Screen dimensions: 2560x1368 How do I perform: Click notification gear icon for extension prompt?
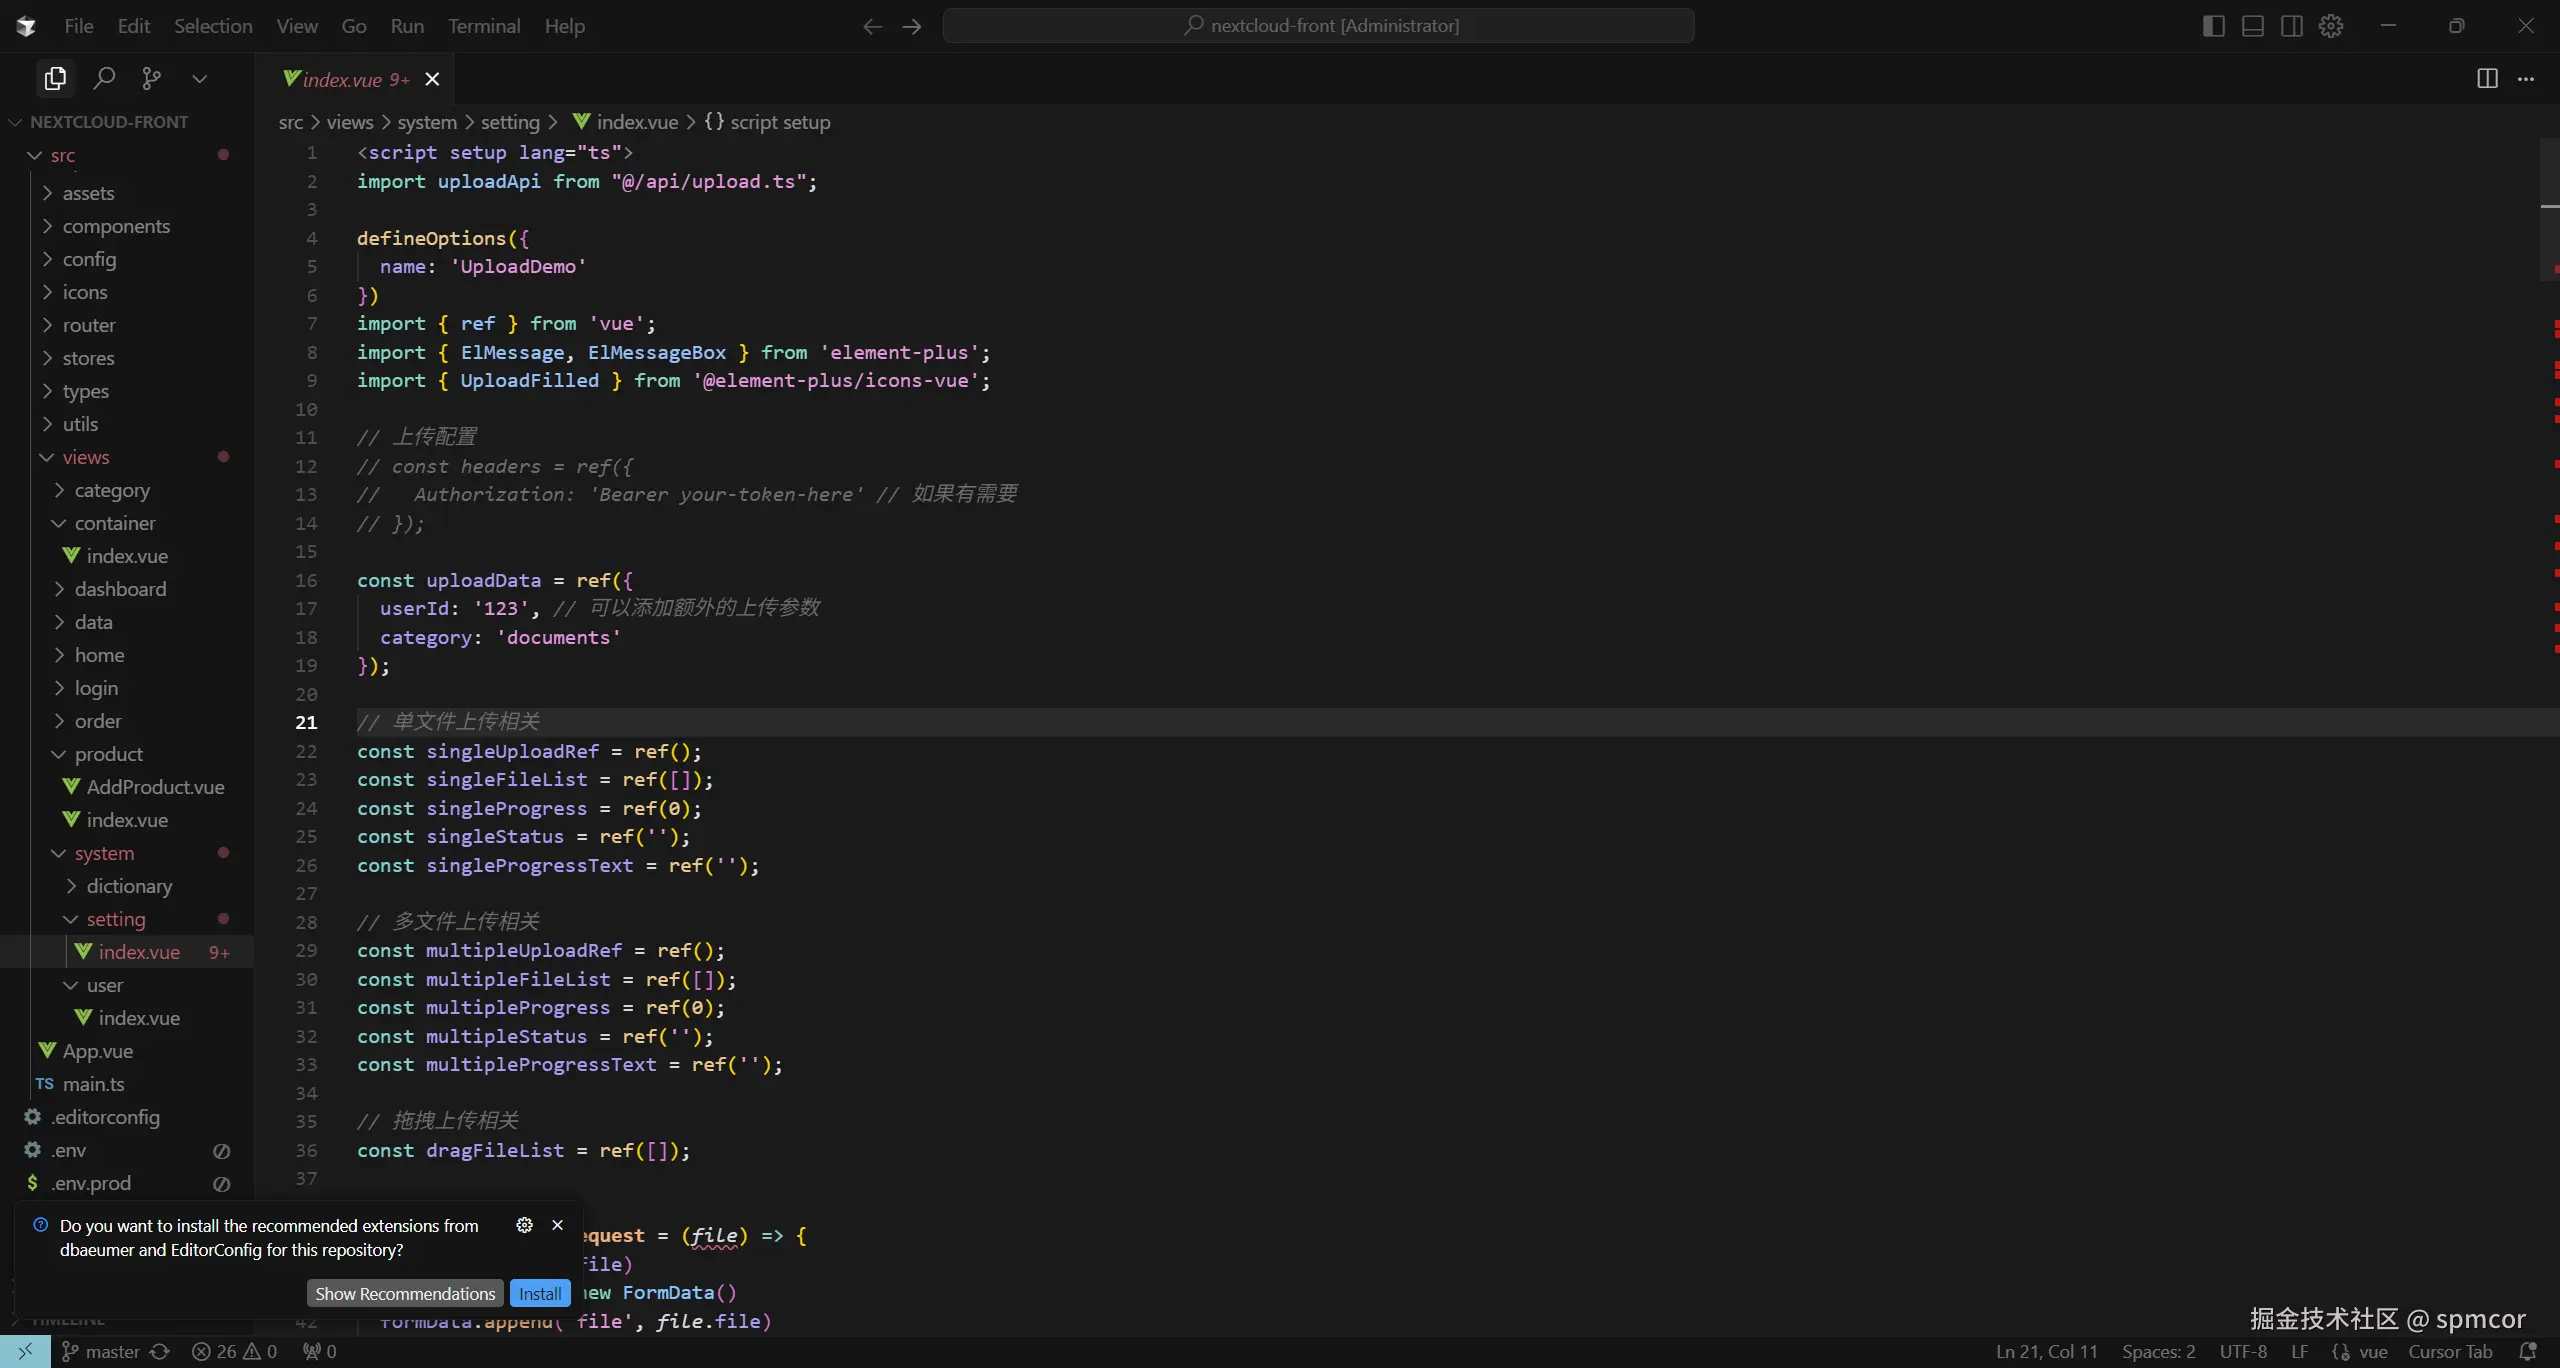pos(524,1225)
